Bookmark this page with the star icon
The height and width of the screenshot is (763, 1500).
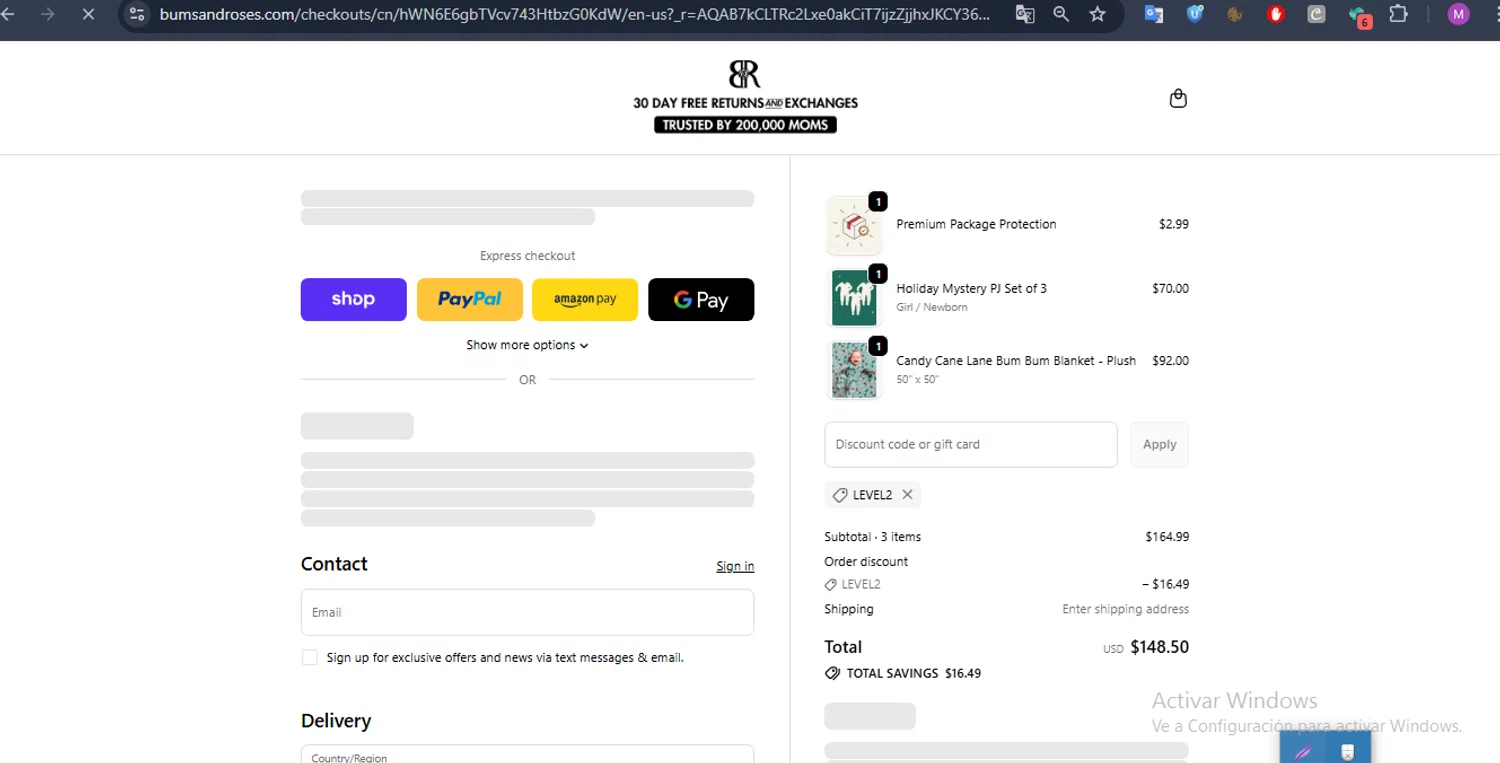pyautogui.click(x=1098, y=14)
